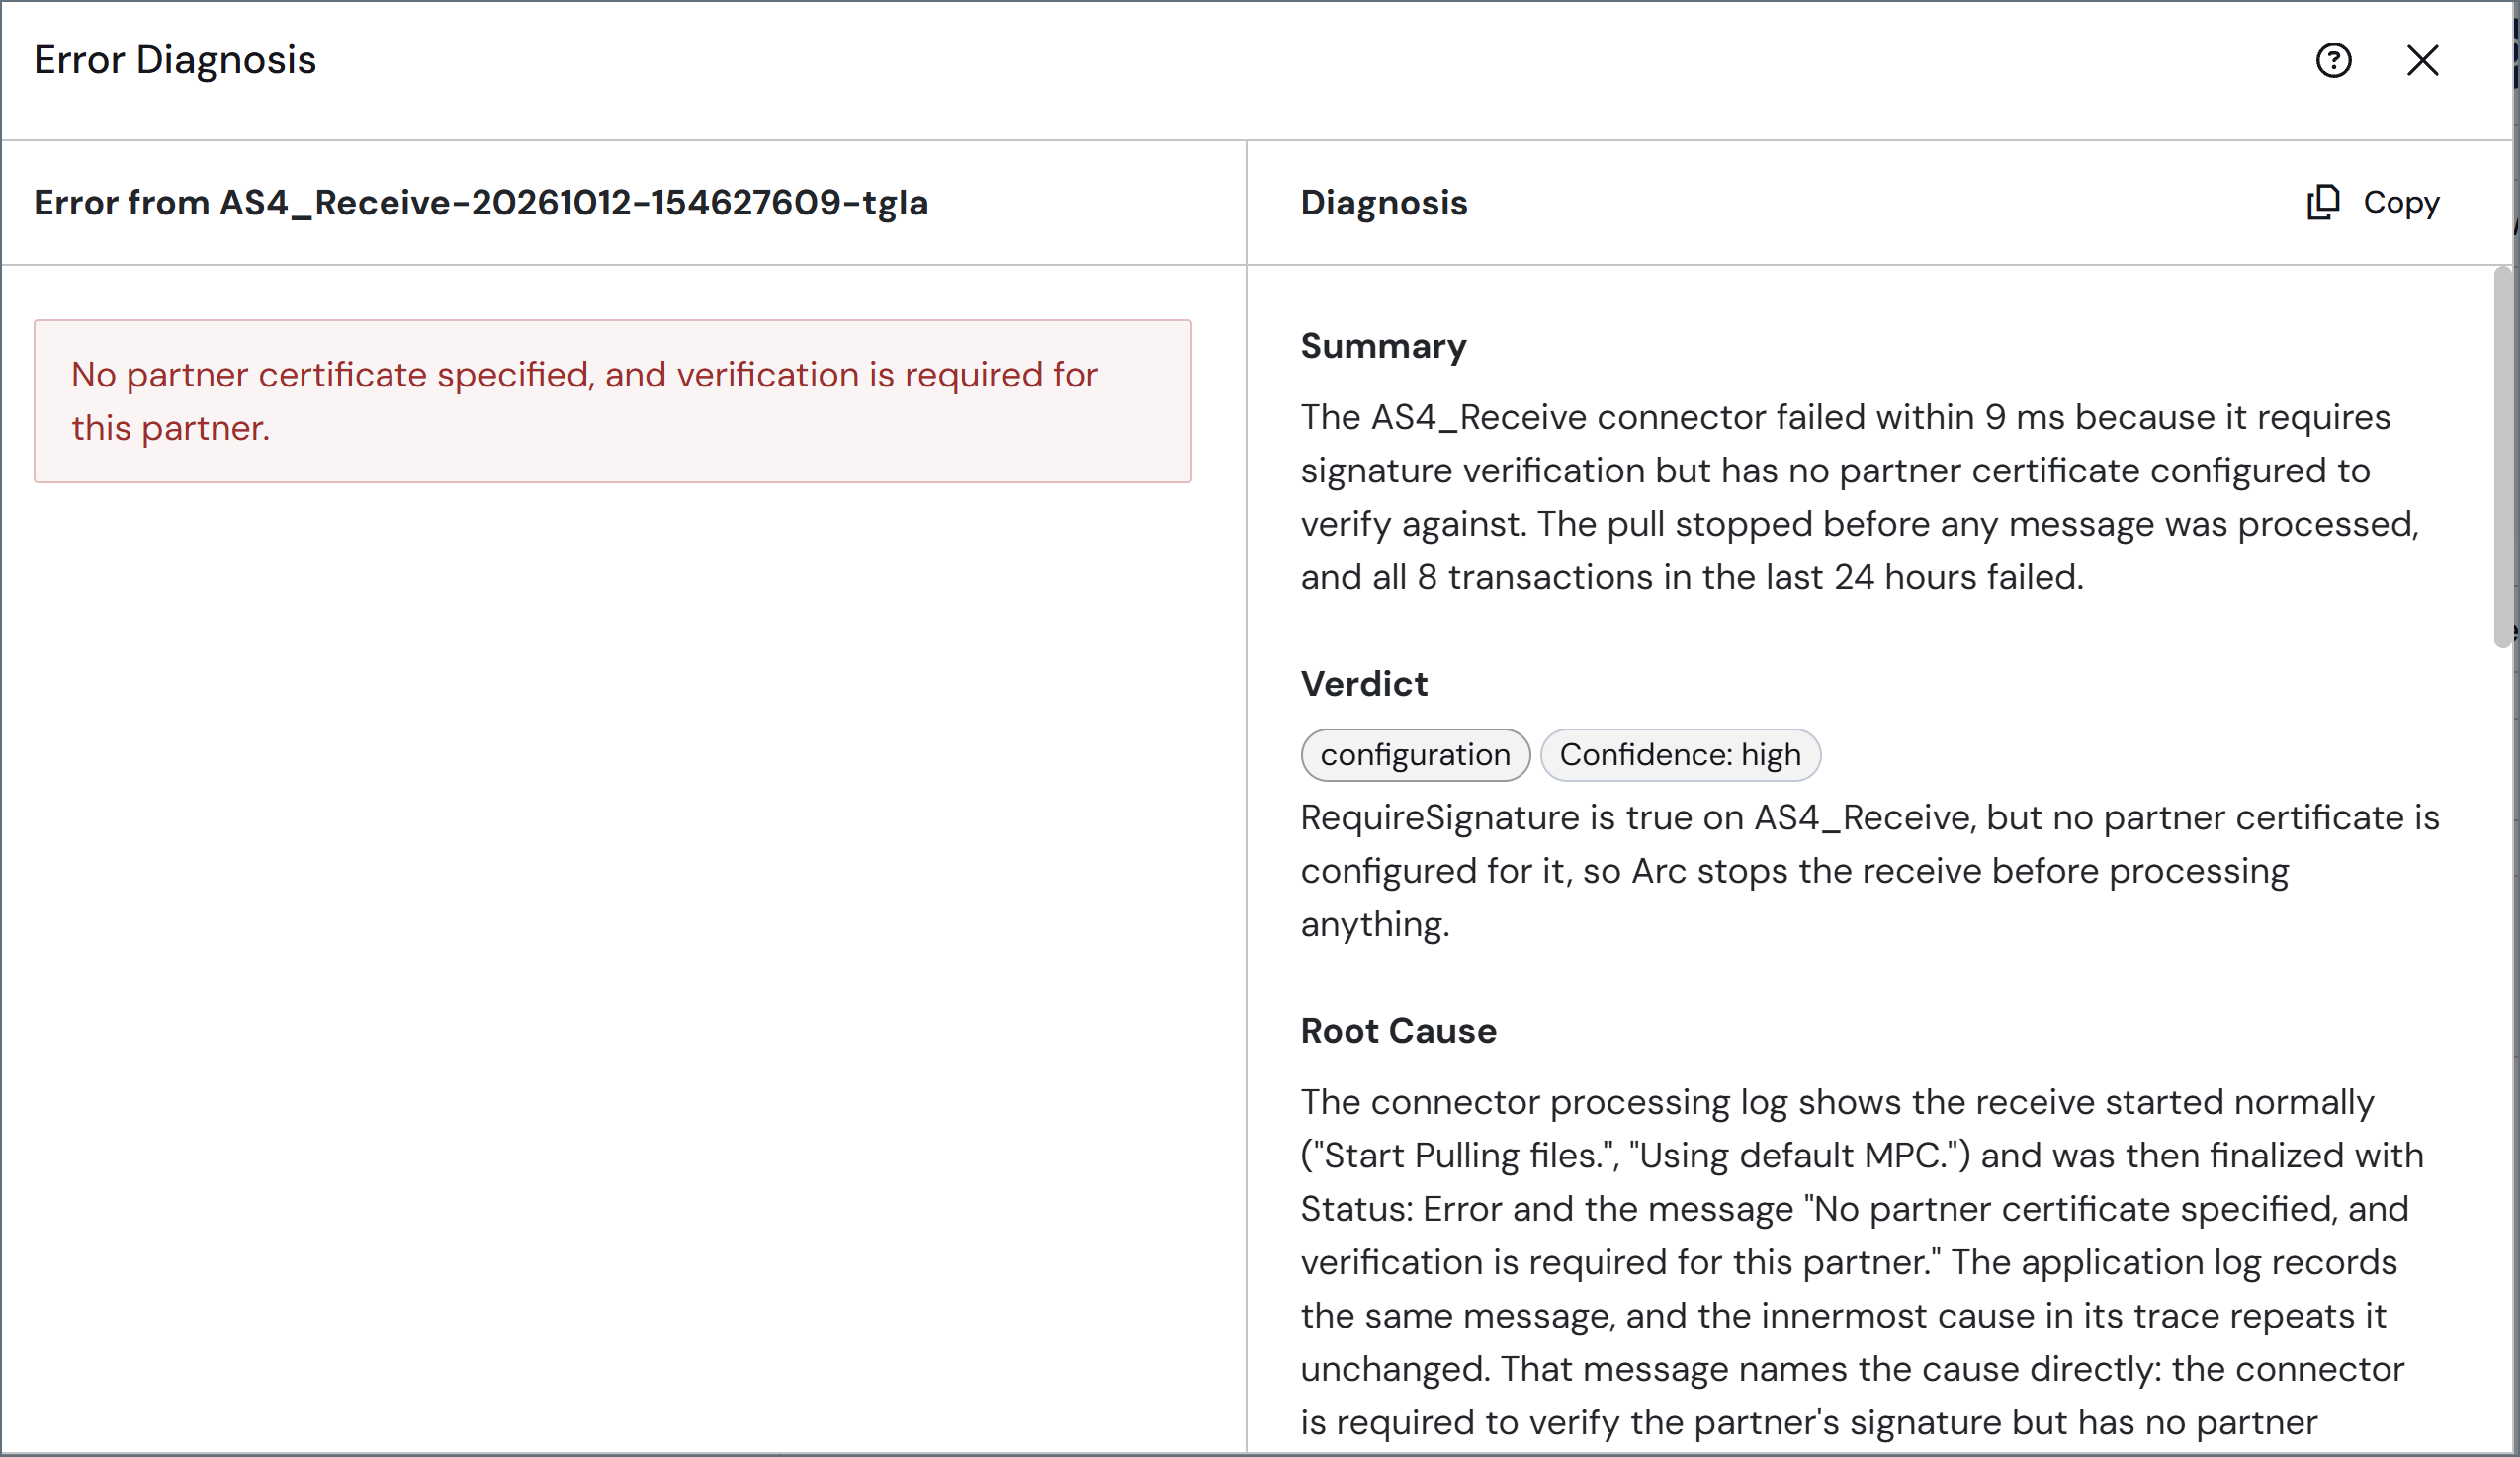Click the Root Cause section heading
Screen dimensions: 2520x1457
coord(1398,1031)
